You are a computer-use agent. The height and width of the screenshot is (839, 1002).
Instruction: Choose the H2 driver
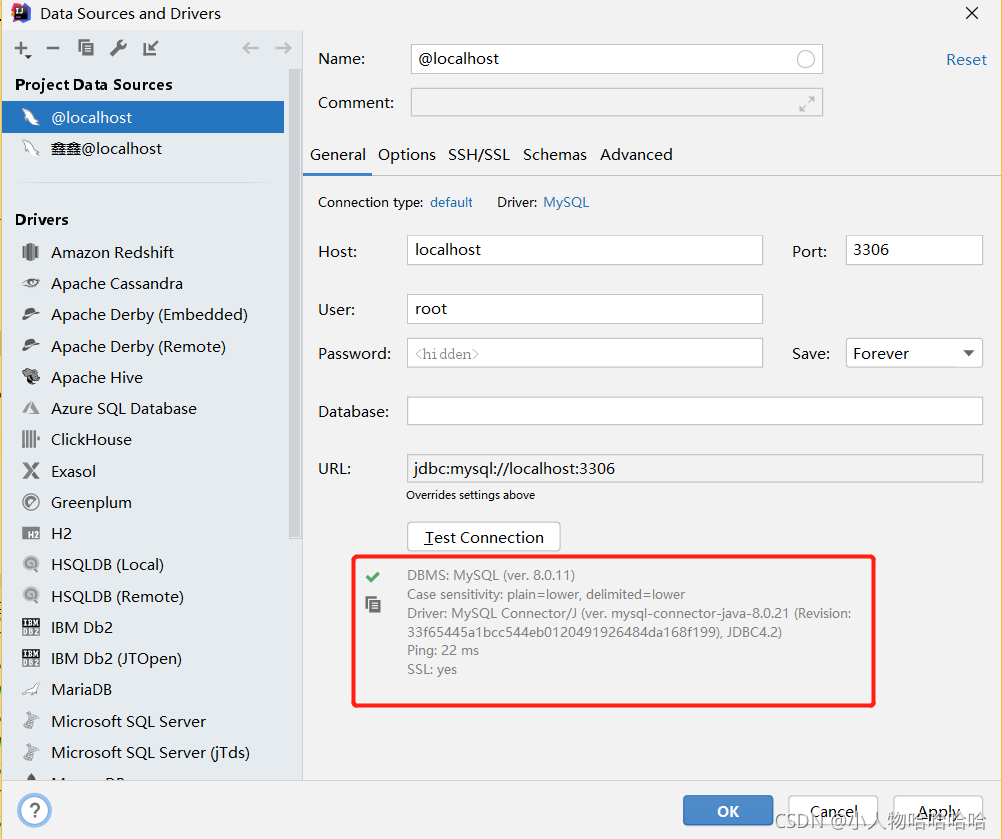click(x=61, y=534)
